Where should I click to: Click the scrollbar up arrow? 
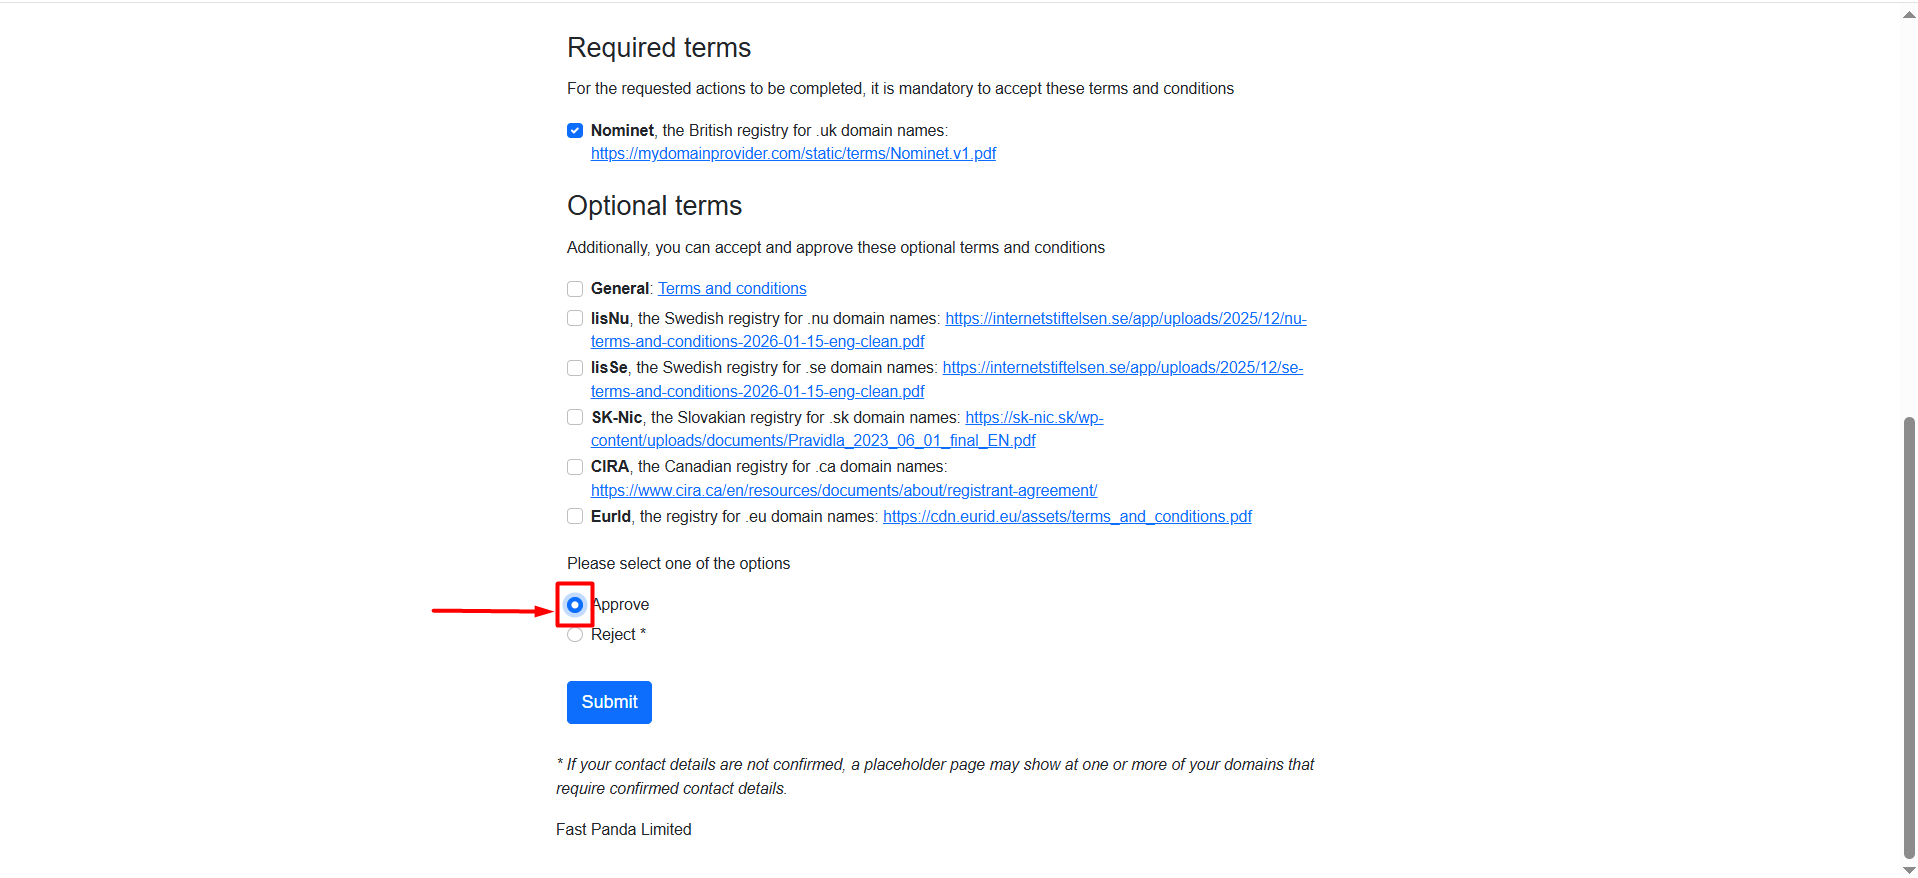1909,15
